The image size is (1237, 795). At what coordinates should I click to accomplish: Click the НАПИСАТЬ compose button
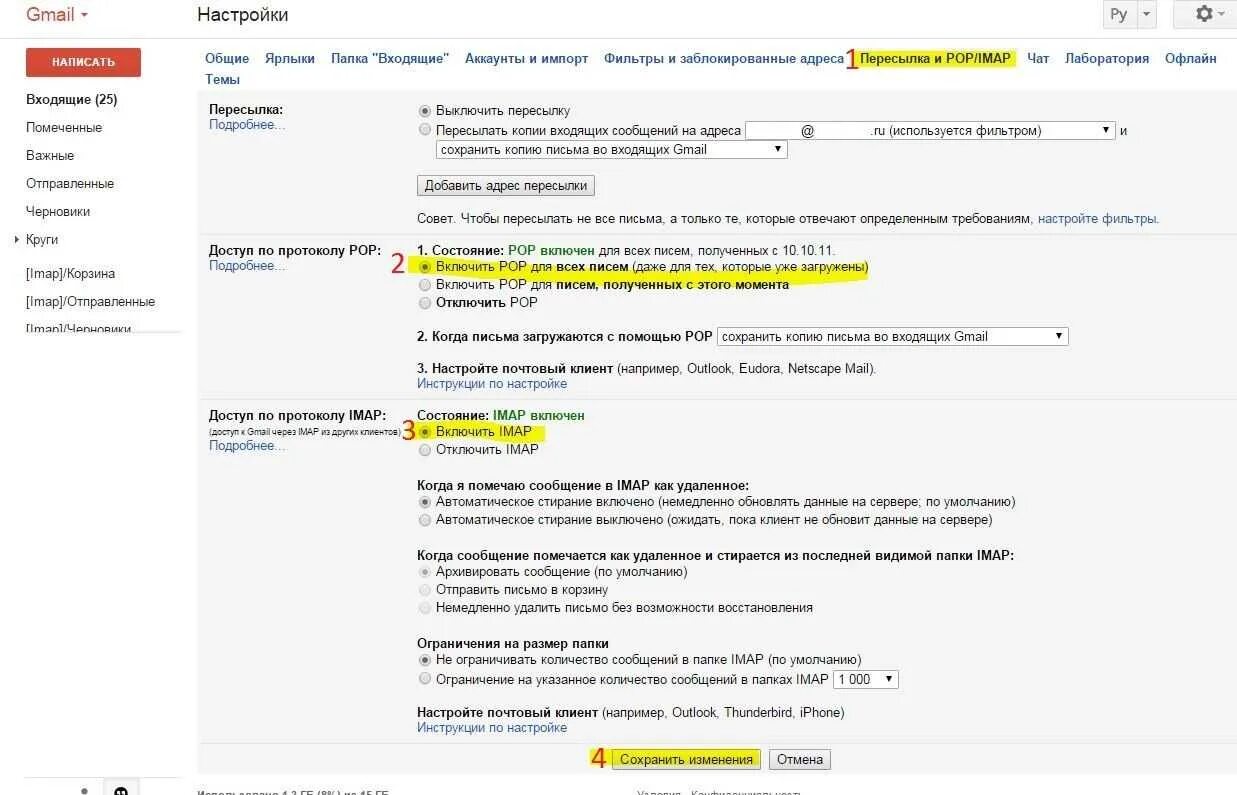pyautogui.click(x=83, y=62)
